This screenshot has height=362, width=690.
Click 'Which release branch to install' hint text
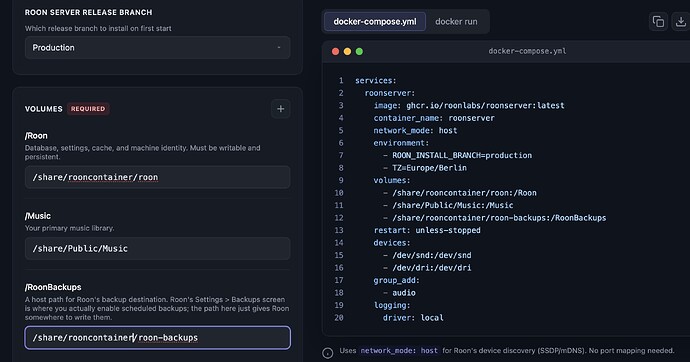click(x=98, y=28)
